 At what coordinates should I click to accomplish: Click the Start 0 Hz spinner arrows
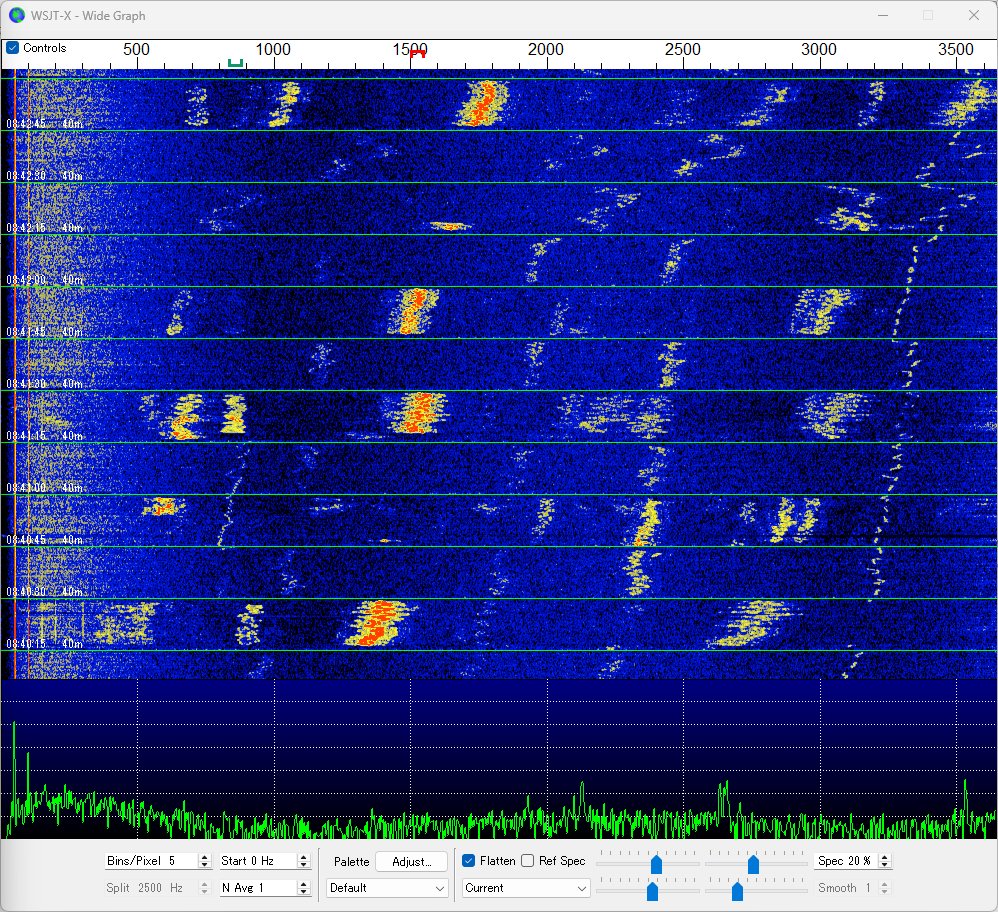(x=304, y=861)
